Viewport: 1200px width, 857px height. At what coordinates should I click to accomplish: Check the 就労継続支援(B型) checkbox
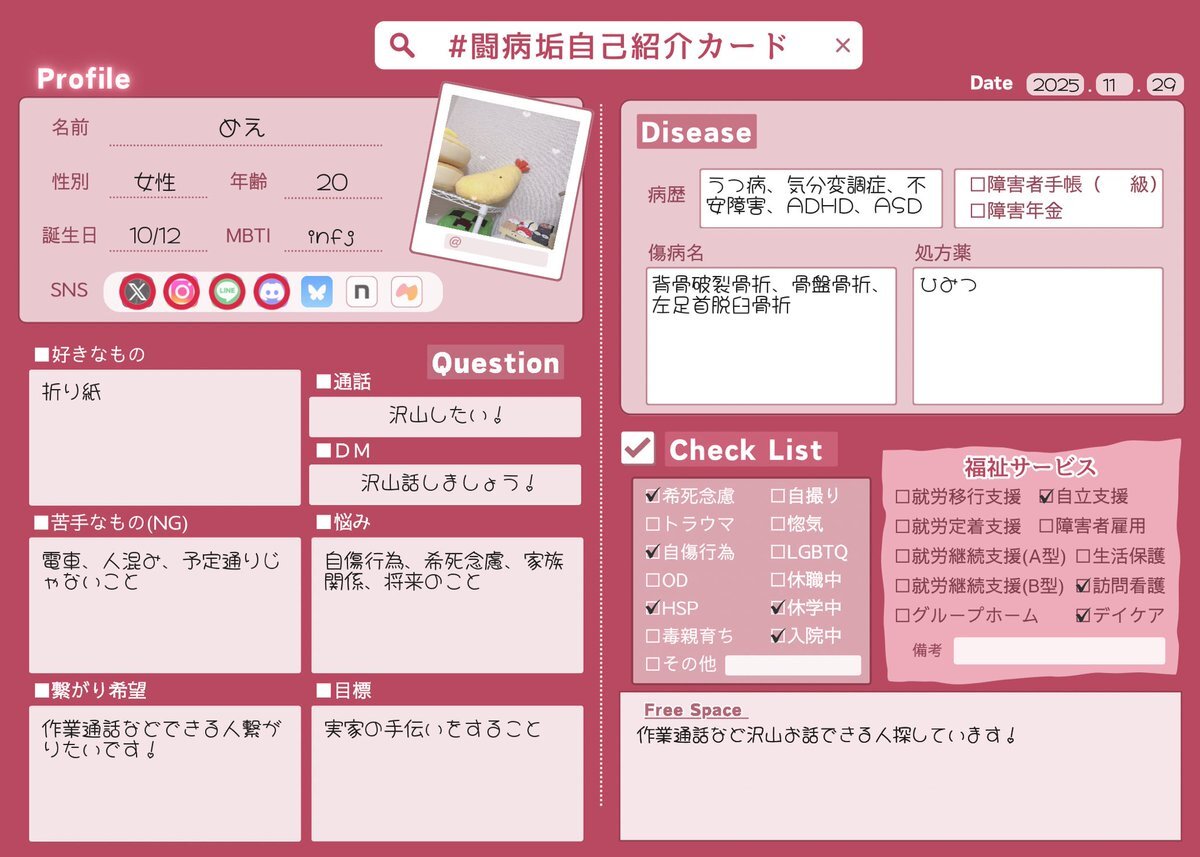click(x=902, y=586)
